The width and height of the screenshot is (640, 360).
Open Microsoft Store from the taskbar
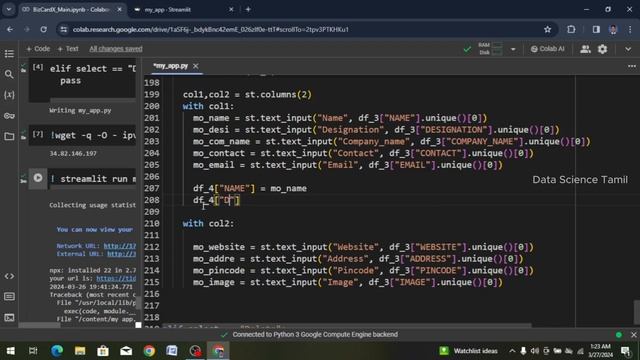coord(103,351)
